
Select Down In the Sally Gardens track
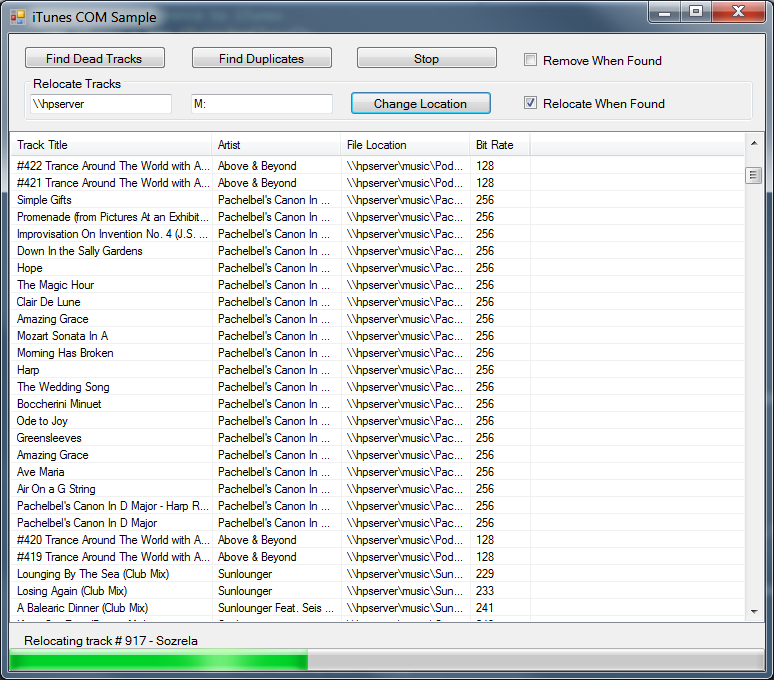pos(377,251)
